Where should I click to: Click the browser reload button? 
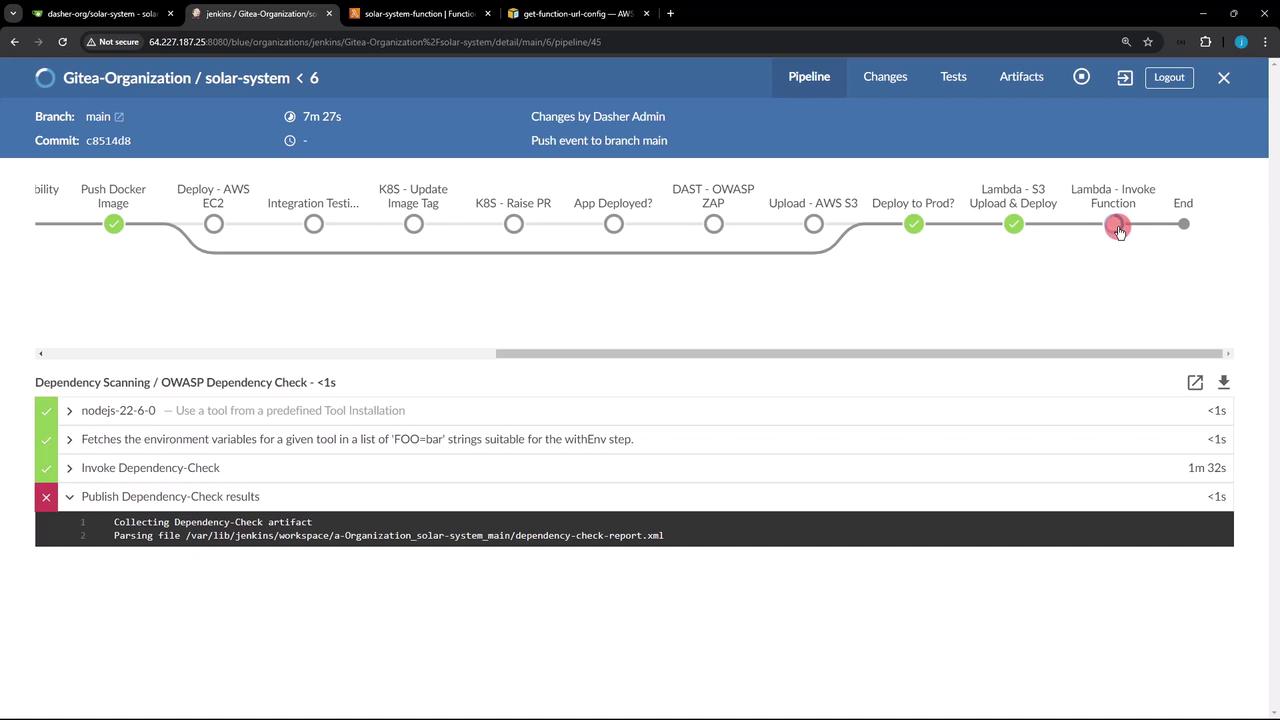click(x=62, y=42)
